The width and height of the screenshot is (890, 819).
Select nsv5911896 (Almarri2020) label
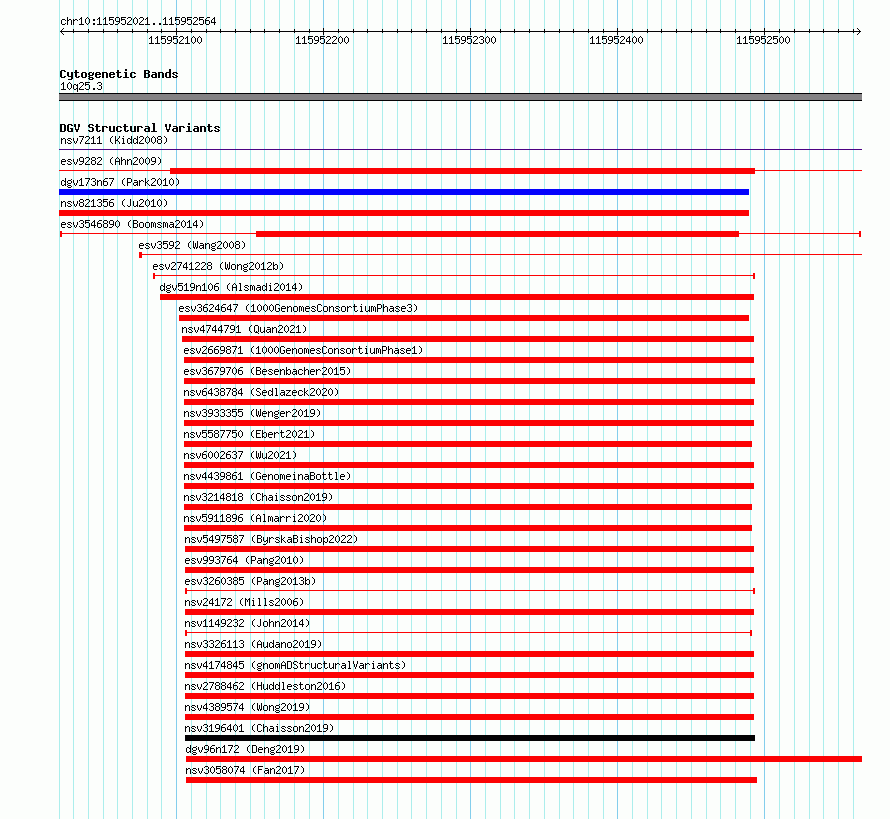click(x=255, y=518)
